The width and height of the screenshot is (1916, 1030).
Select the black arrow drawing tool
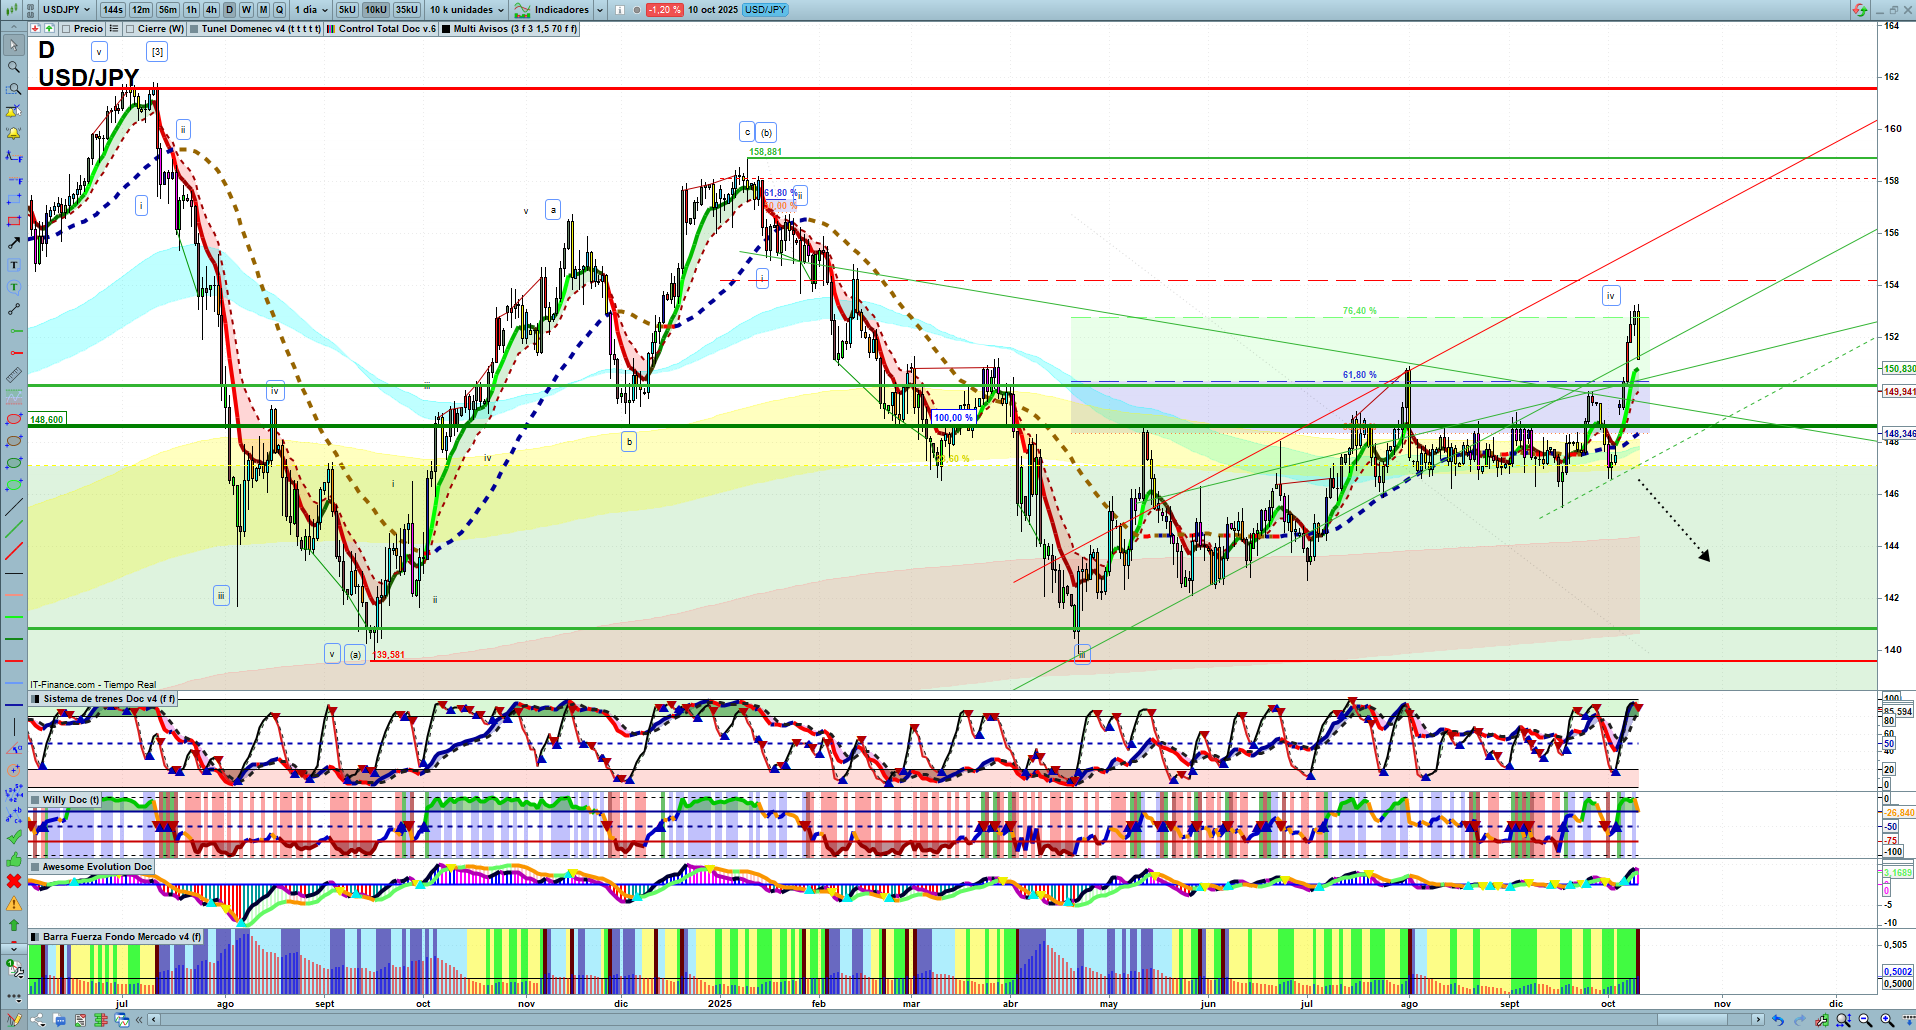[x=14, y=243]
